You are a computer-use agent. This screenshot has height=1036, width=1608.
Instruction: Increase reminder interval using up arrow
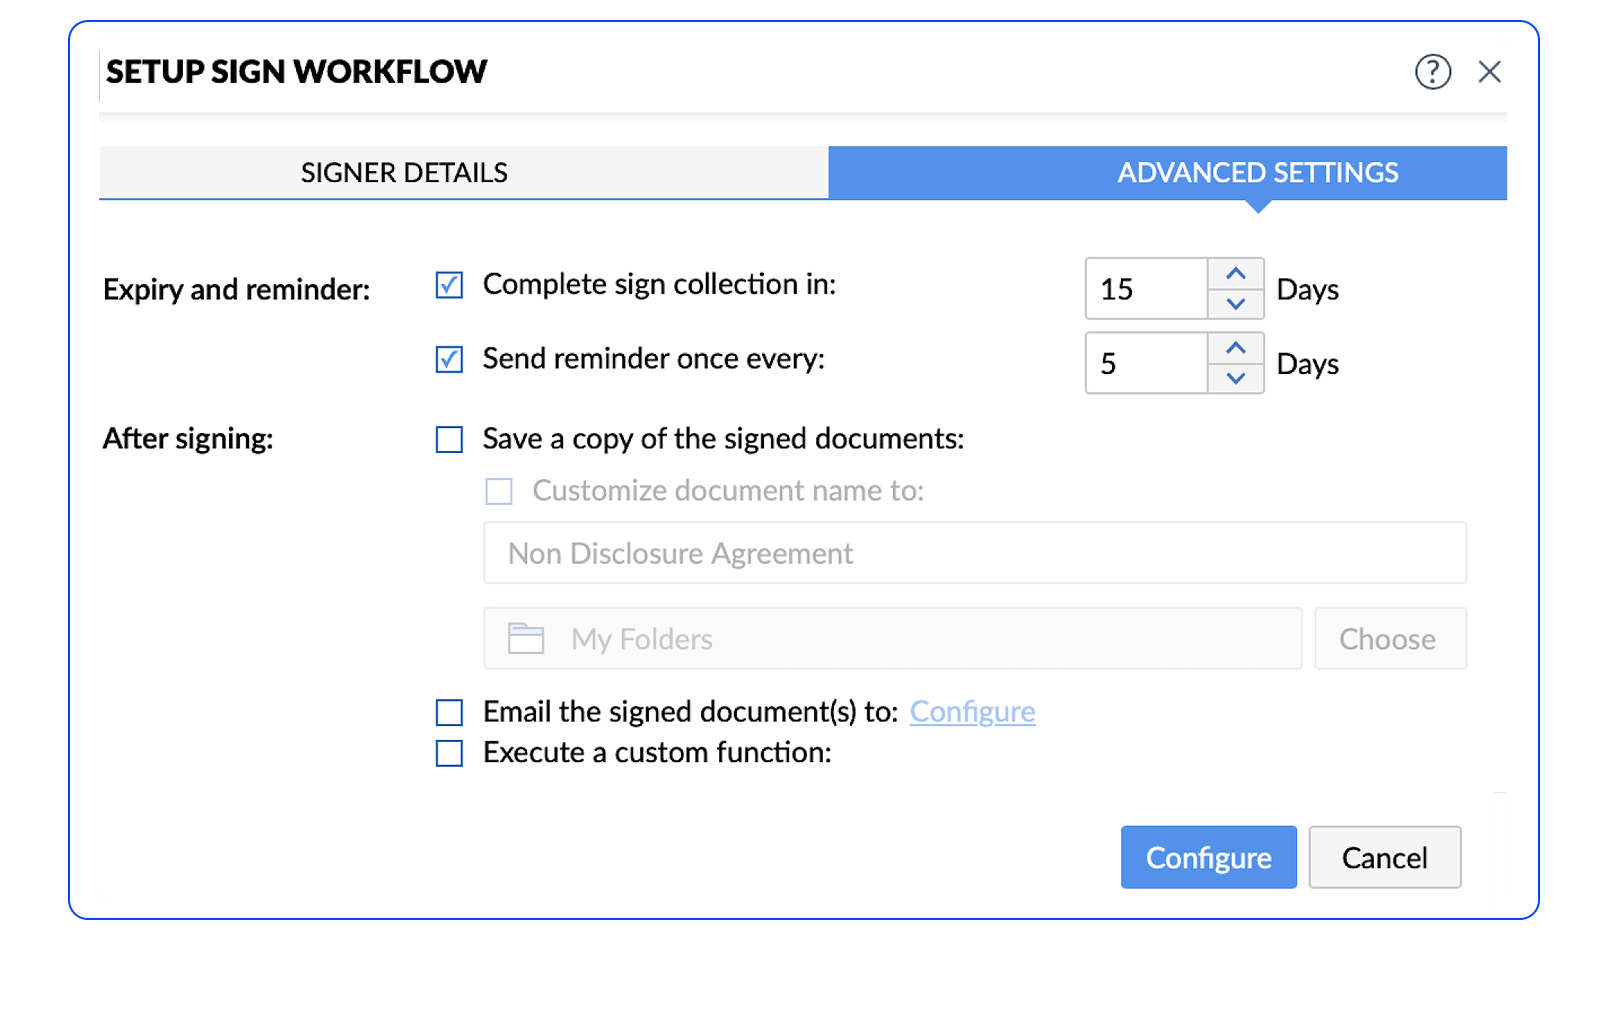coord(1236,347)
